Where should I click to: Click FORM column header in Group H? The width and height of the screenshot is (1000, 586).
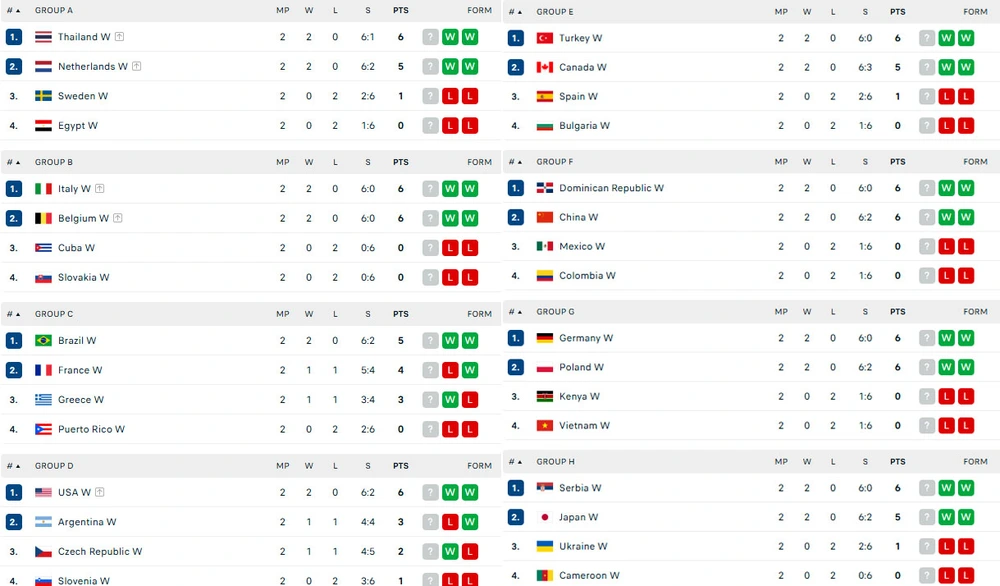975,462
